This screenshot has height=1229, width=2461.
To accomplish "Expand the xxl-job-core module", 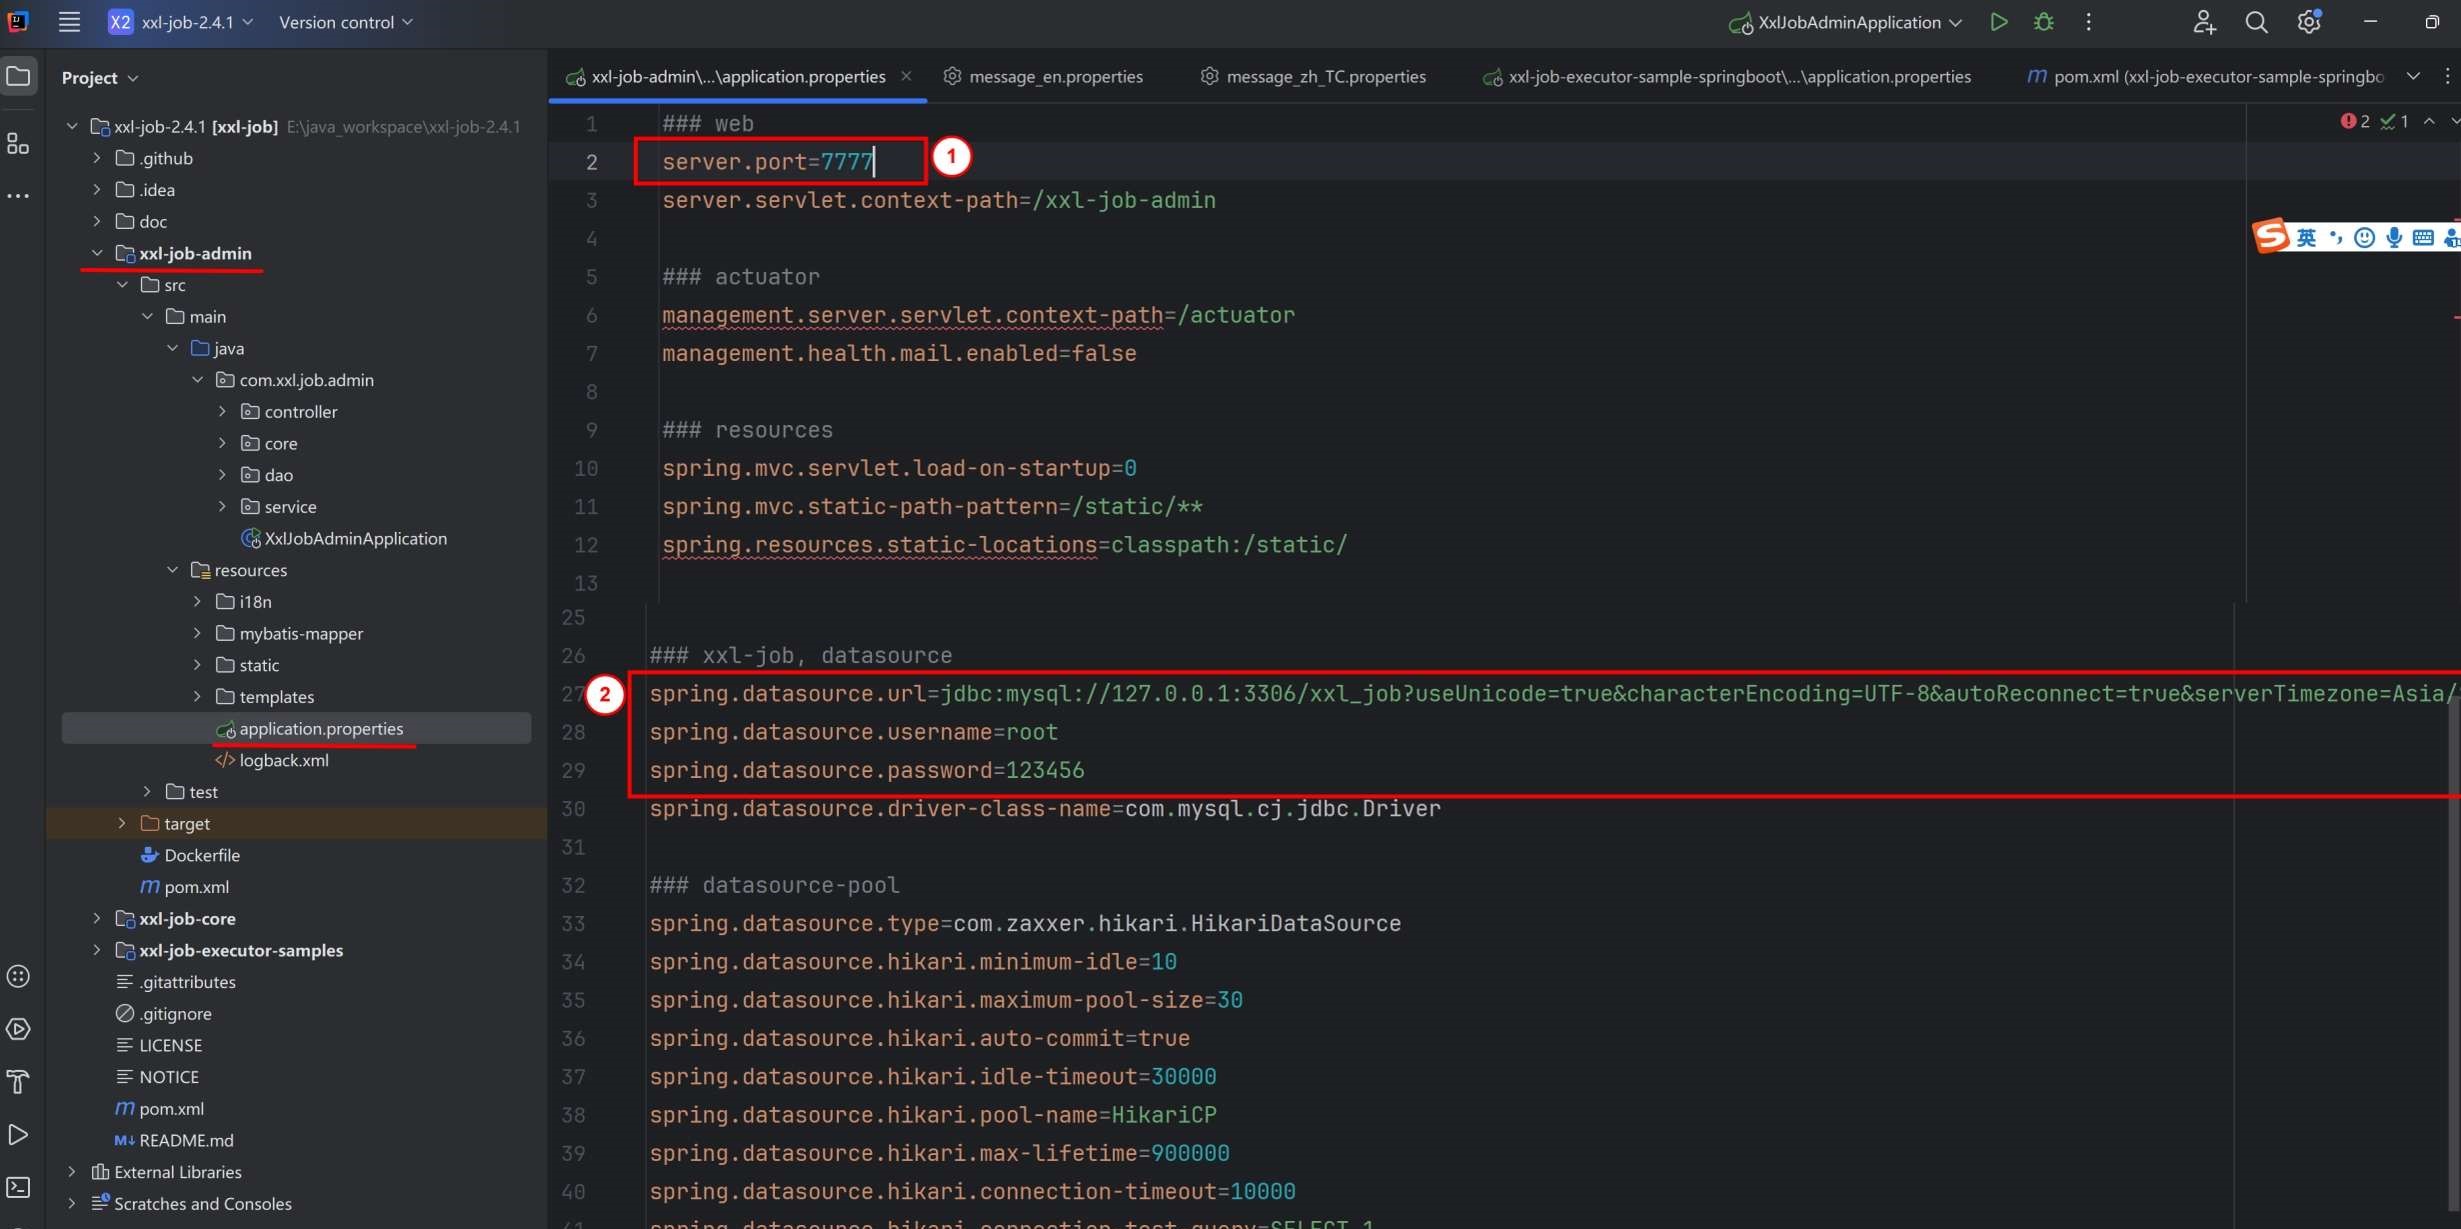I will coord(97,918).
